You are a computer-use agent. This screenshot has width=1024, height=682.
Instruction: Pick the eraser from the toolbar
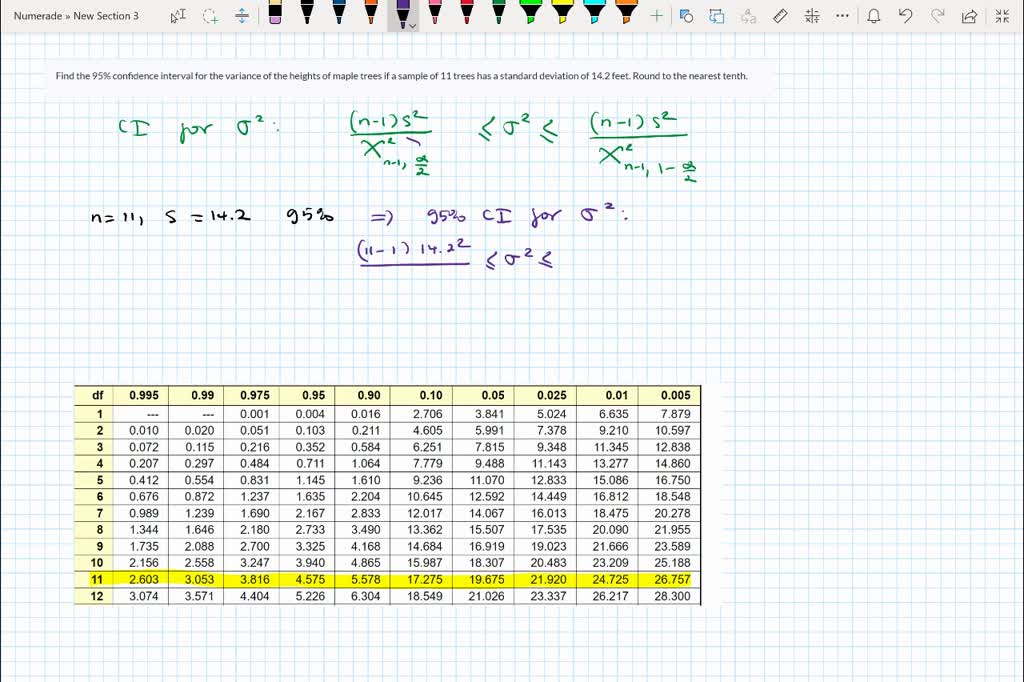274,15
